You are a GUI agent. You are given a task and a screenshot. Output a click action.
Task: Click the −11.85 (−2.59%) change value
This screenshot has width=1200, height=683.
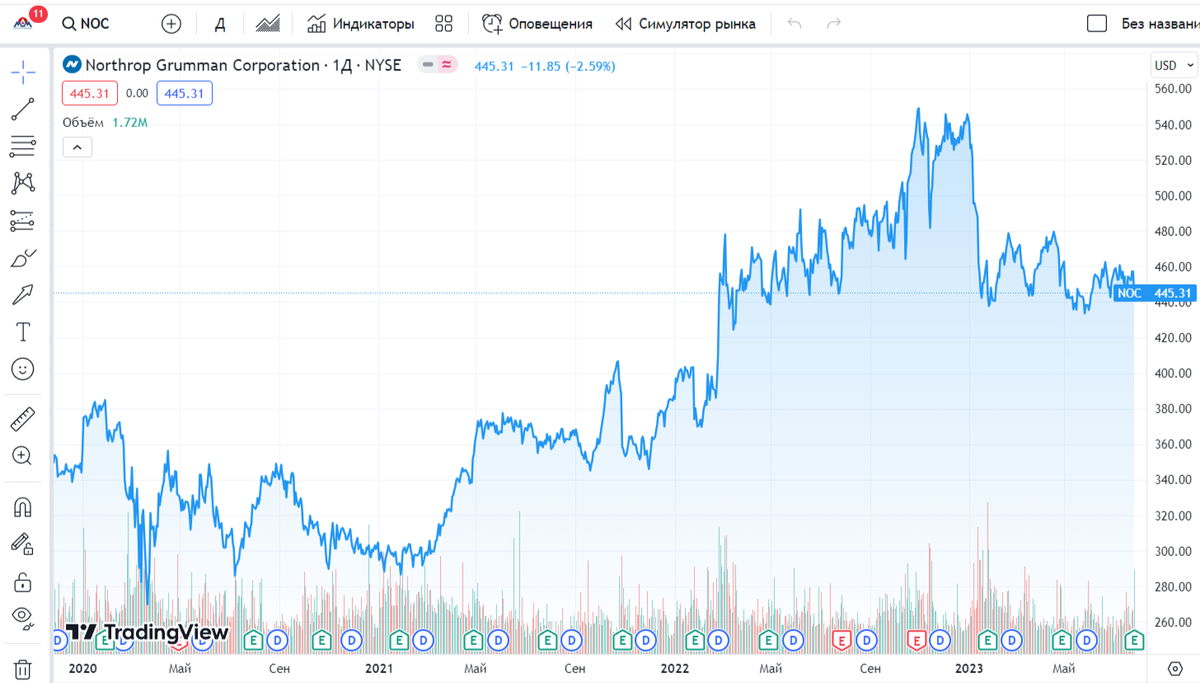567,66
